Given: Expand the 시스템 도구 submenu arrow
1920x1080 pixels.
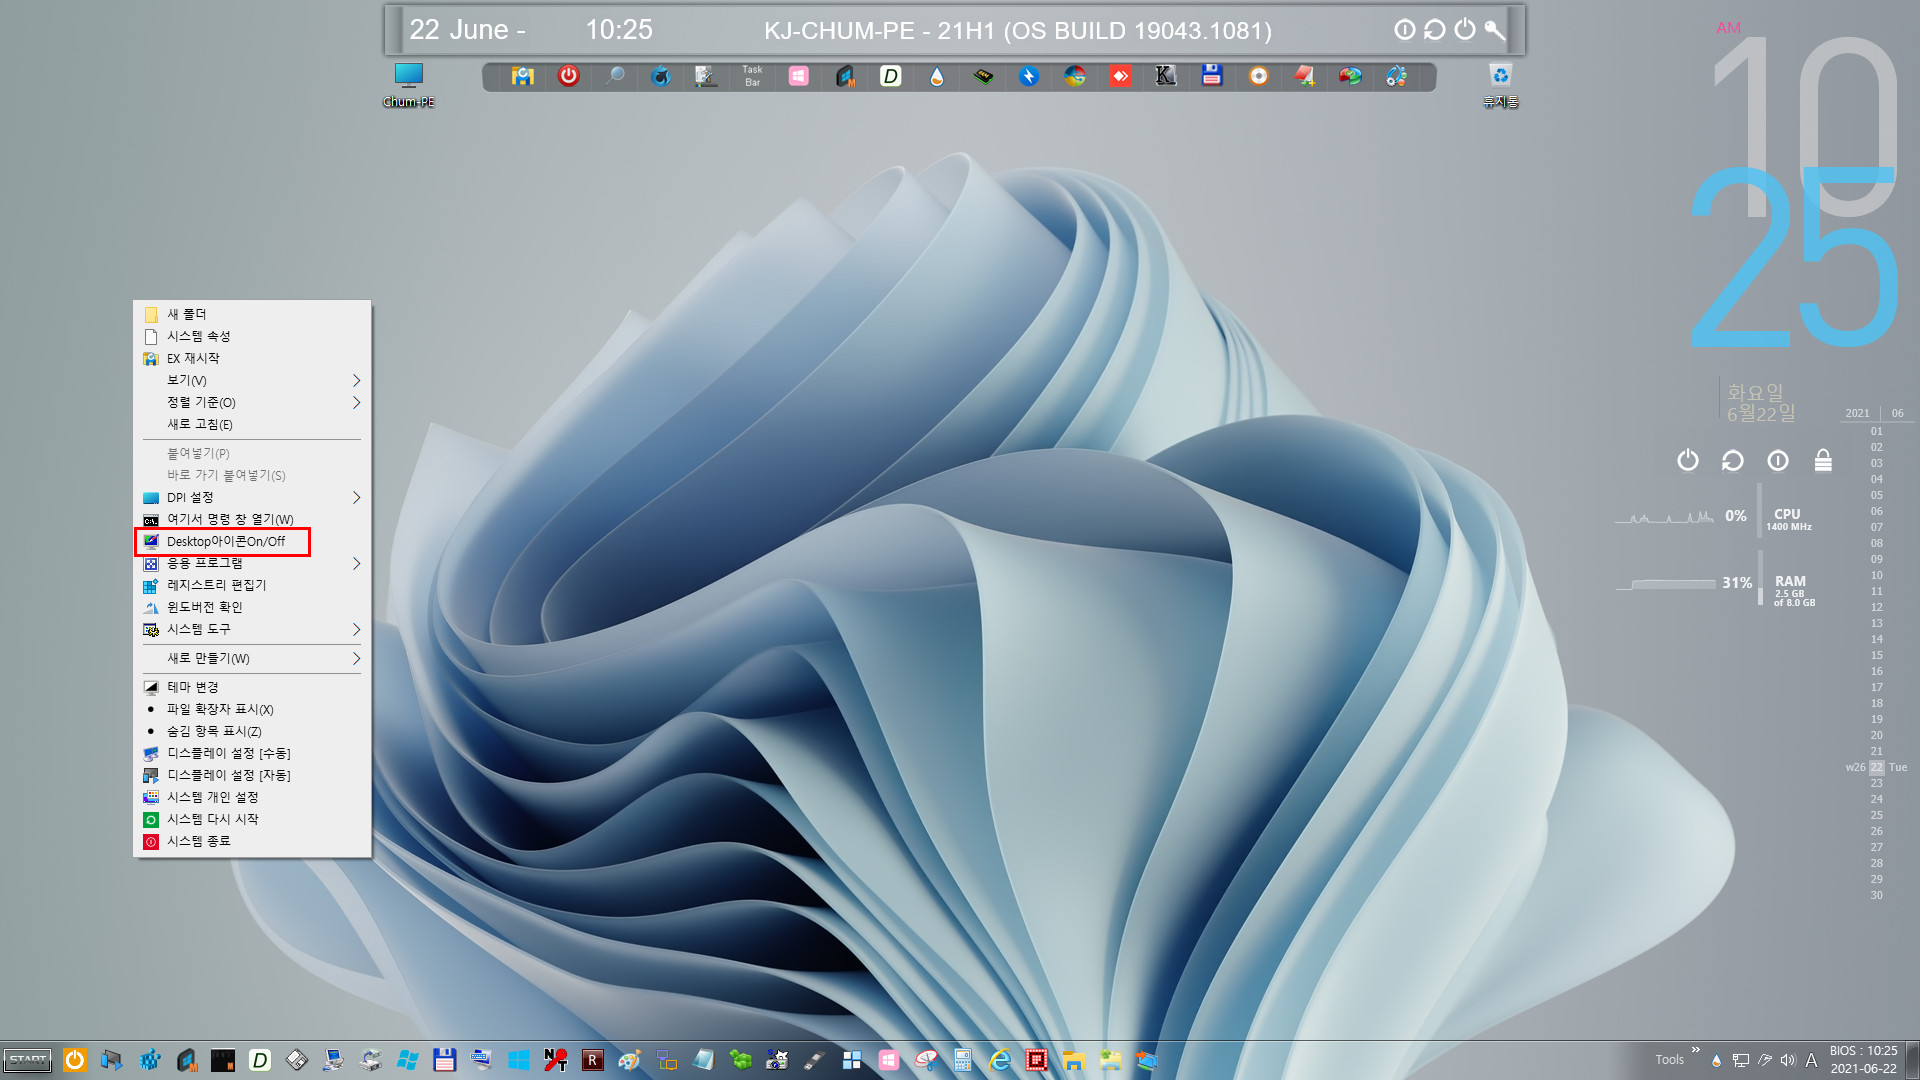Looking at the screenshot, I should 356,629.
